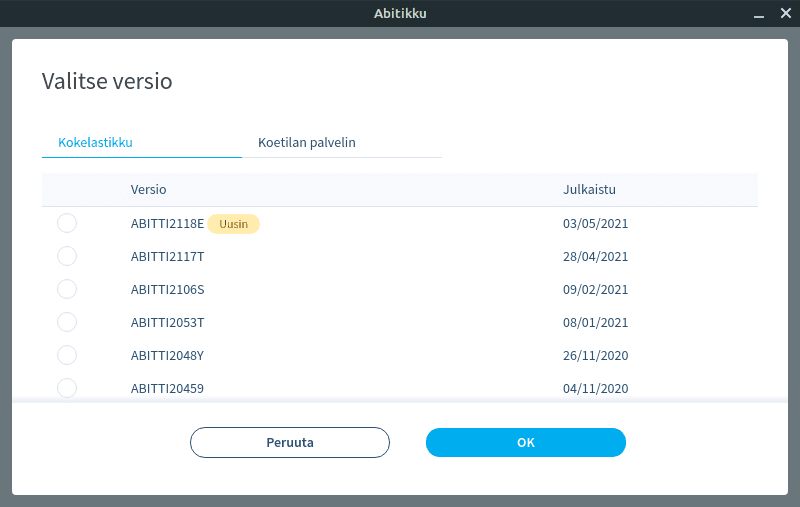This screenshot has width=800, height=507.
Task: Click the 03/05/2021 publish date
Action: 595,224
